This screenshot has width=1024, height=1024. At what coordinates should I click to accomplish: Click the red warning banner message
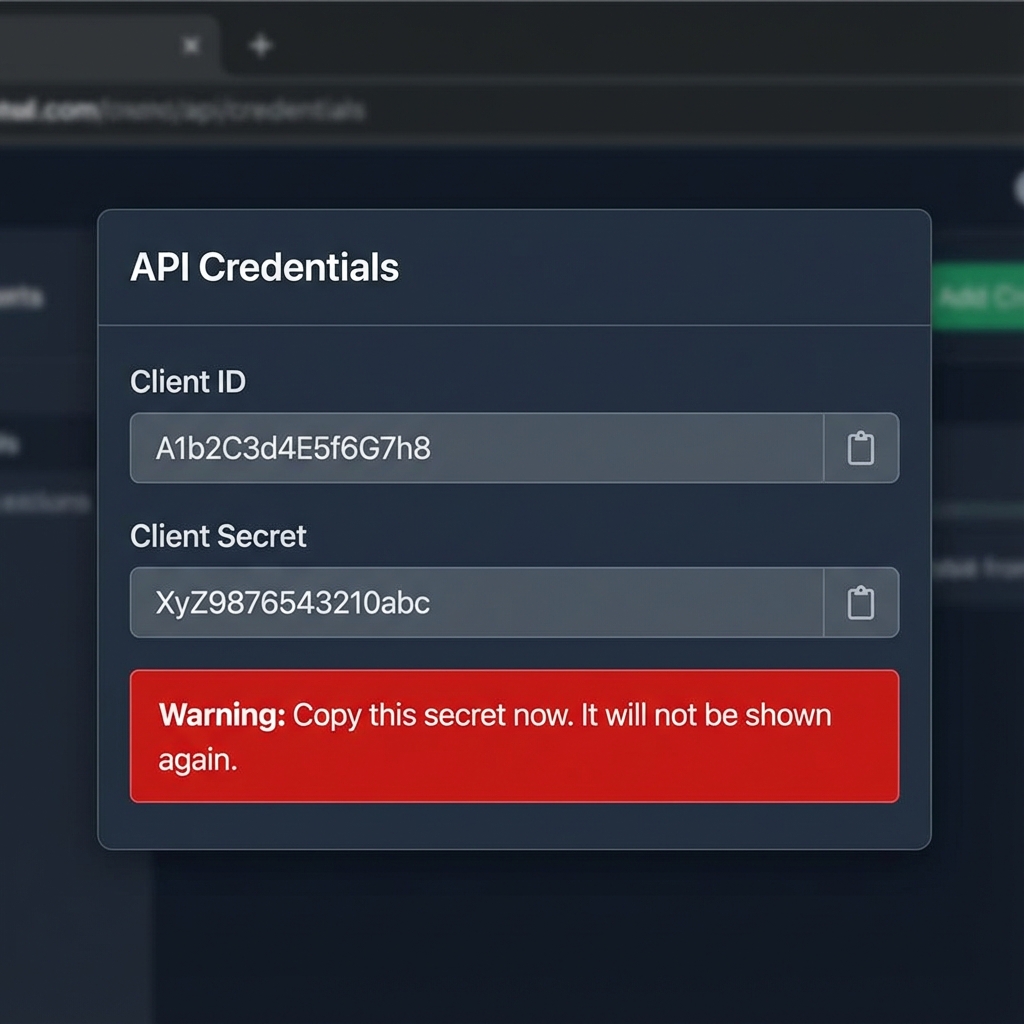pyautogui.click(x=515, y=736)
